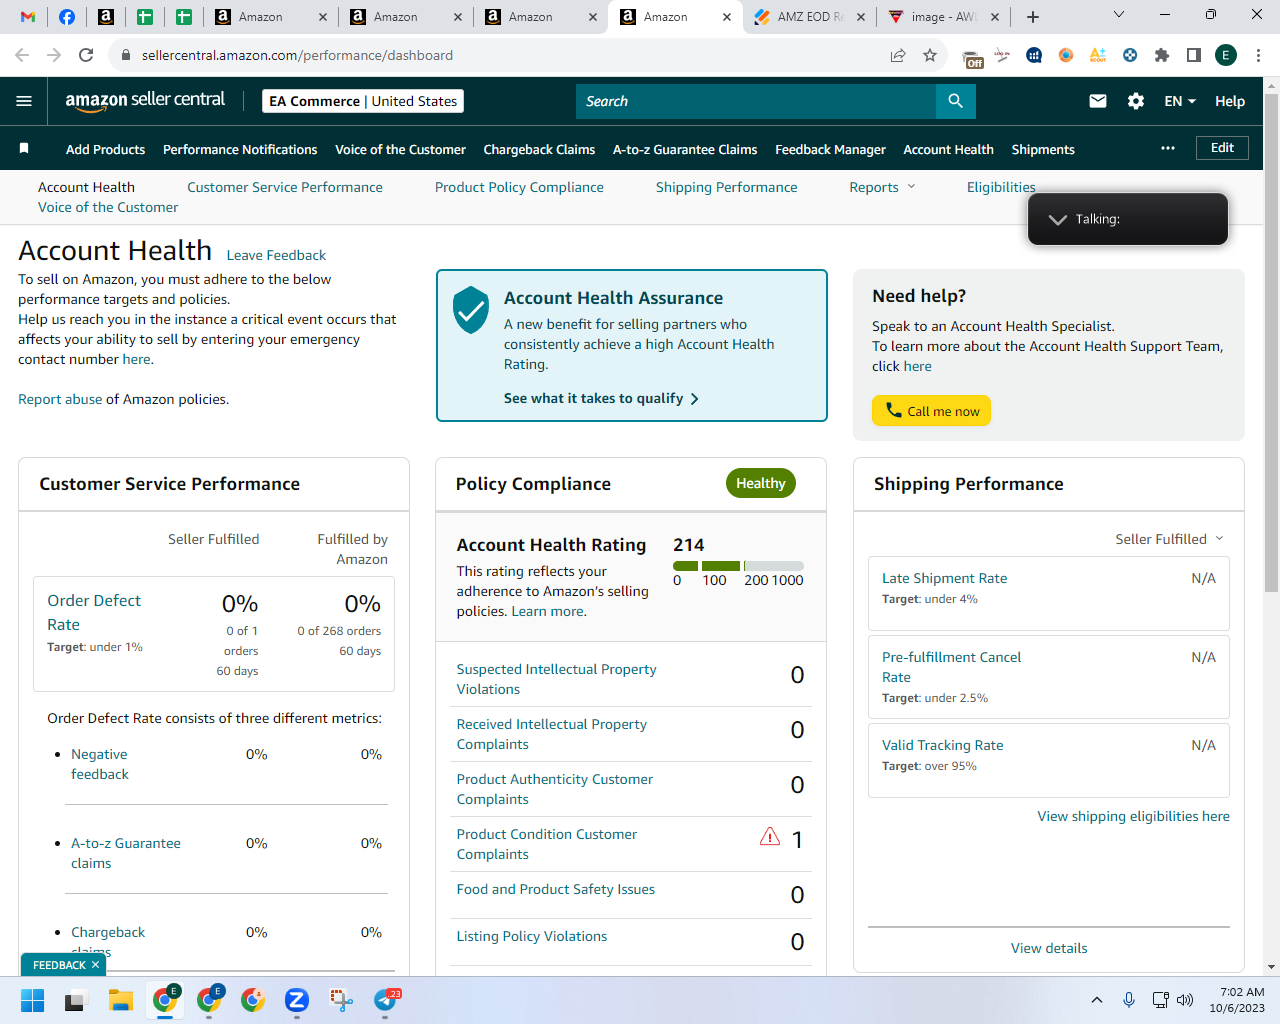Open the EA Commerce United States account switcher
1280x1024 pixels.
363,101
